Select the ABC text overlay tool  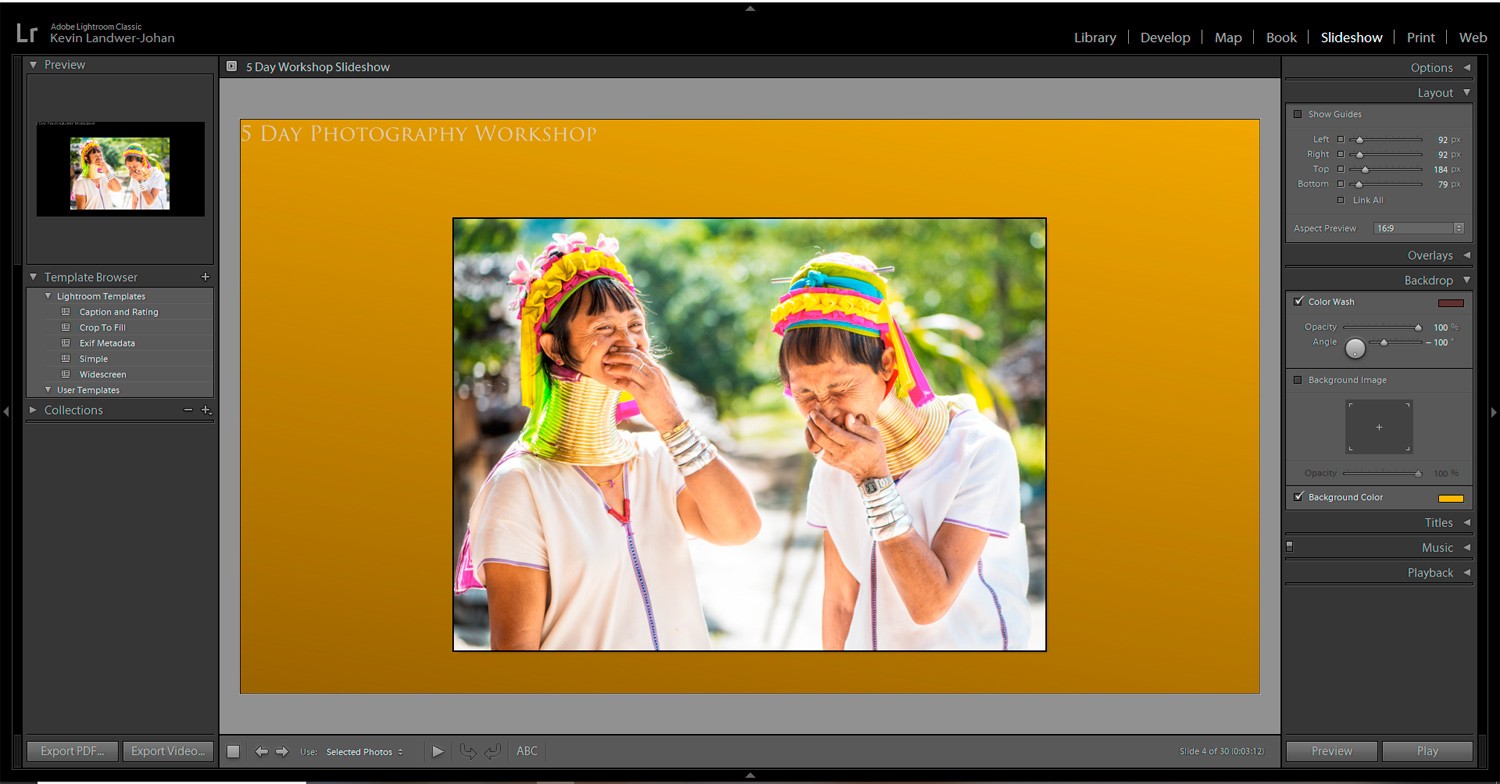pos(527,751)
